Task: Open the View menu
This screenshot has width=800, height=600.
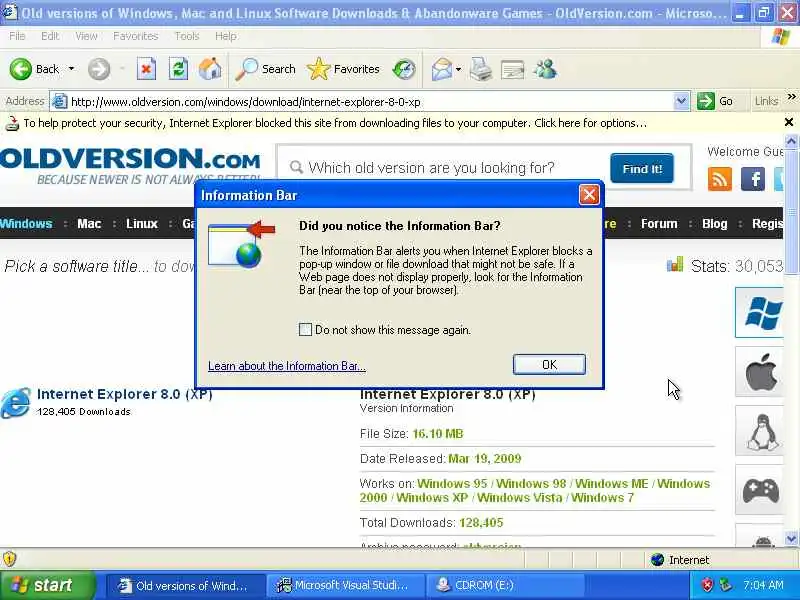Action: click(86, 36)
